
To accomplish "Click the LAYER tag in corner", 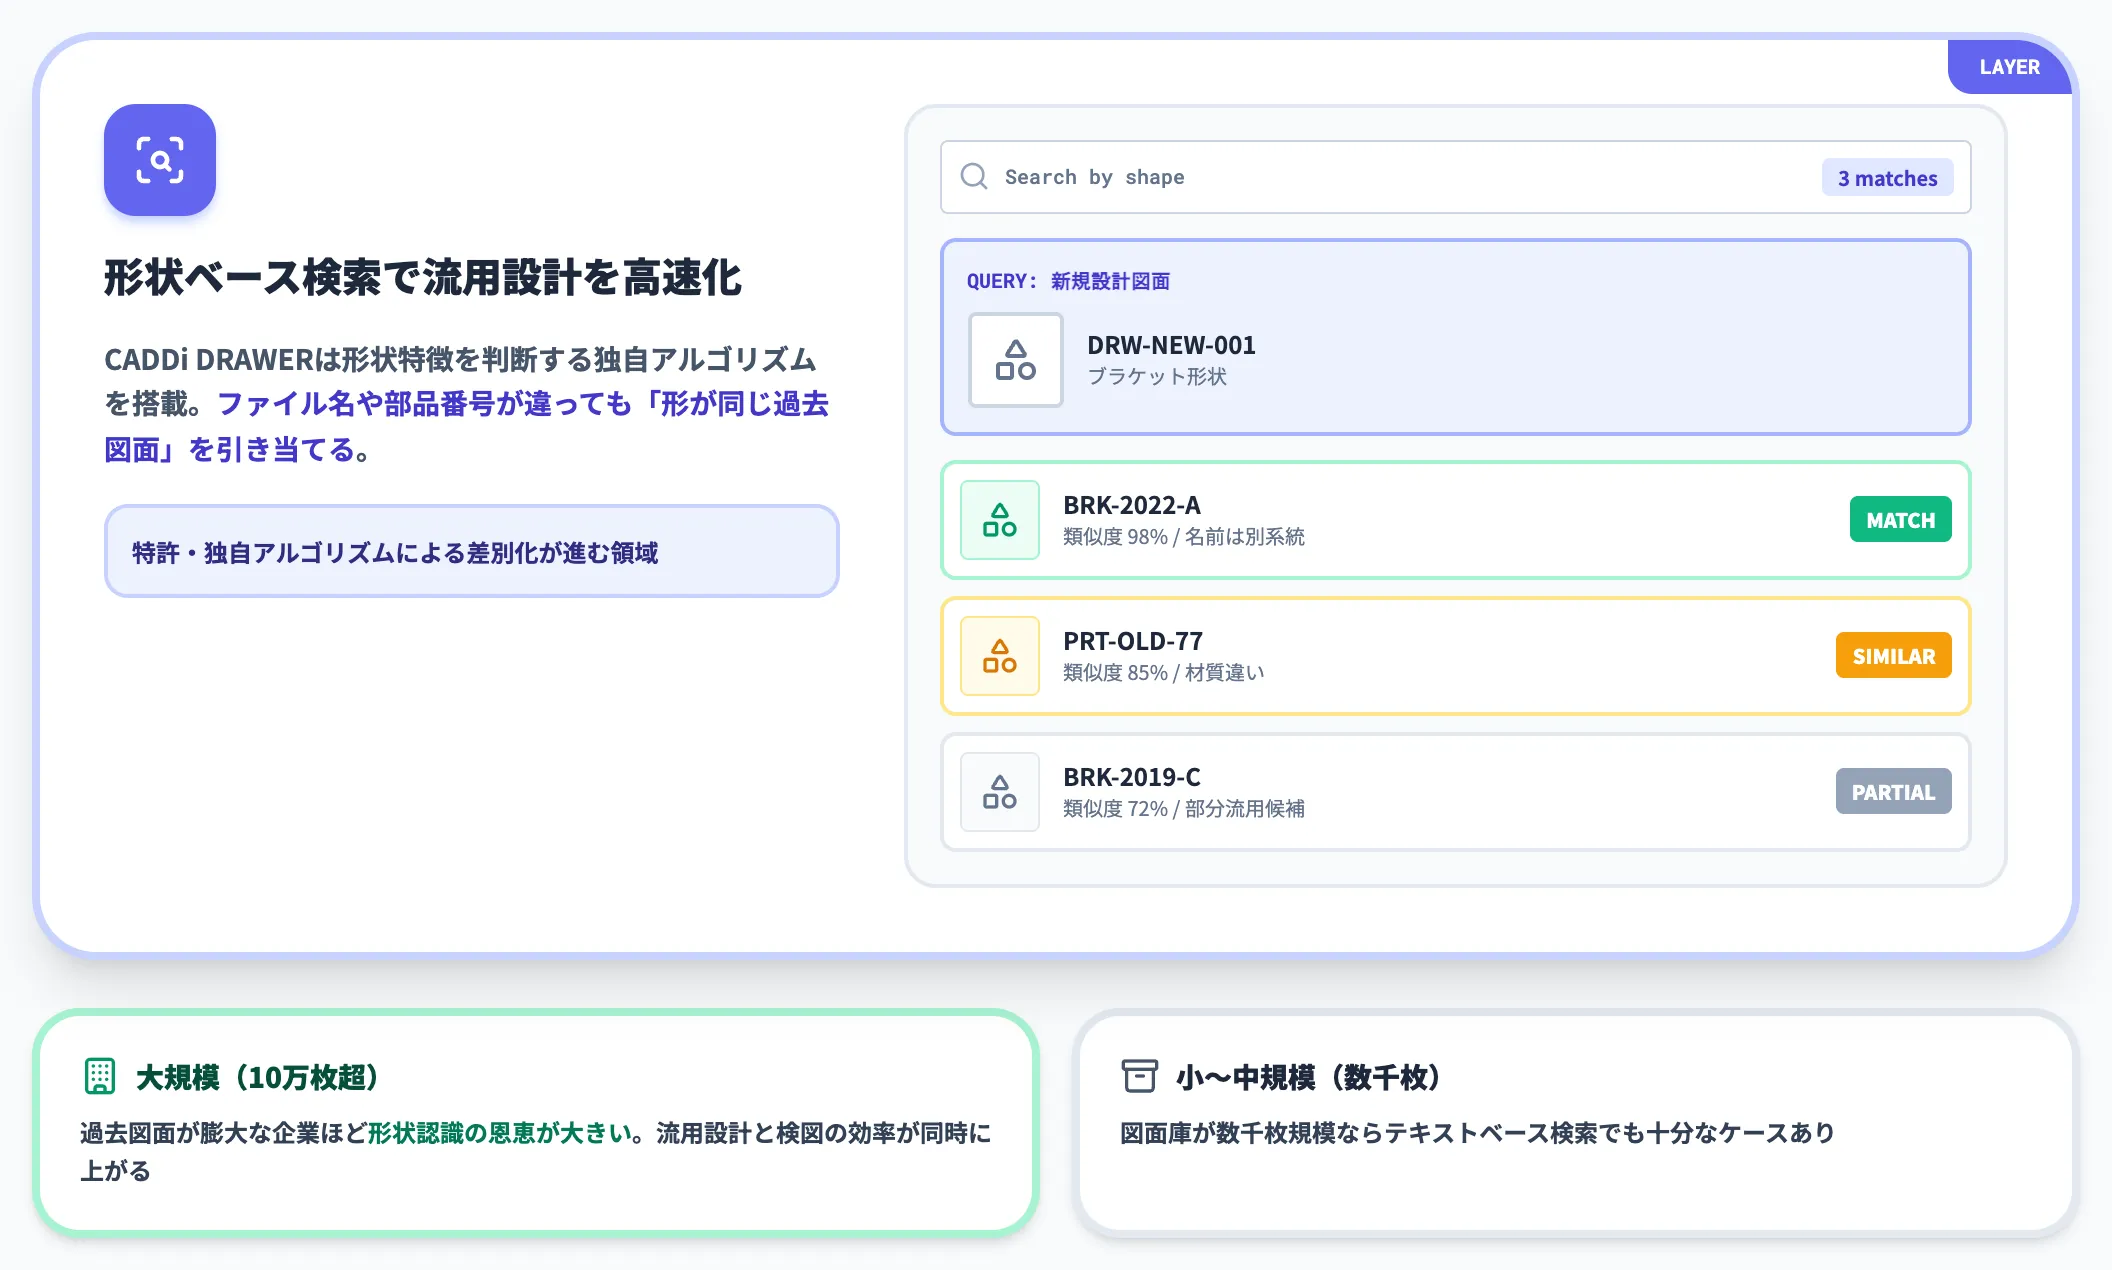I will click(x=2010, y=67).
